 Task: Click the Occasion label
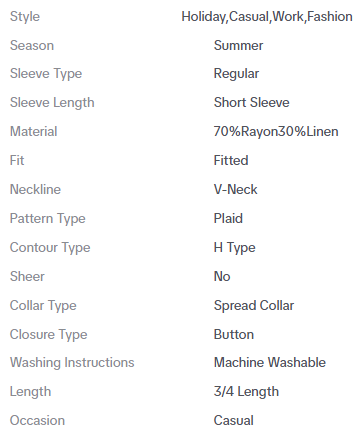37,420
